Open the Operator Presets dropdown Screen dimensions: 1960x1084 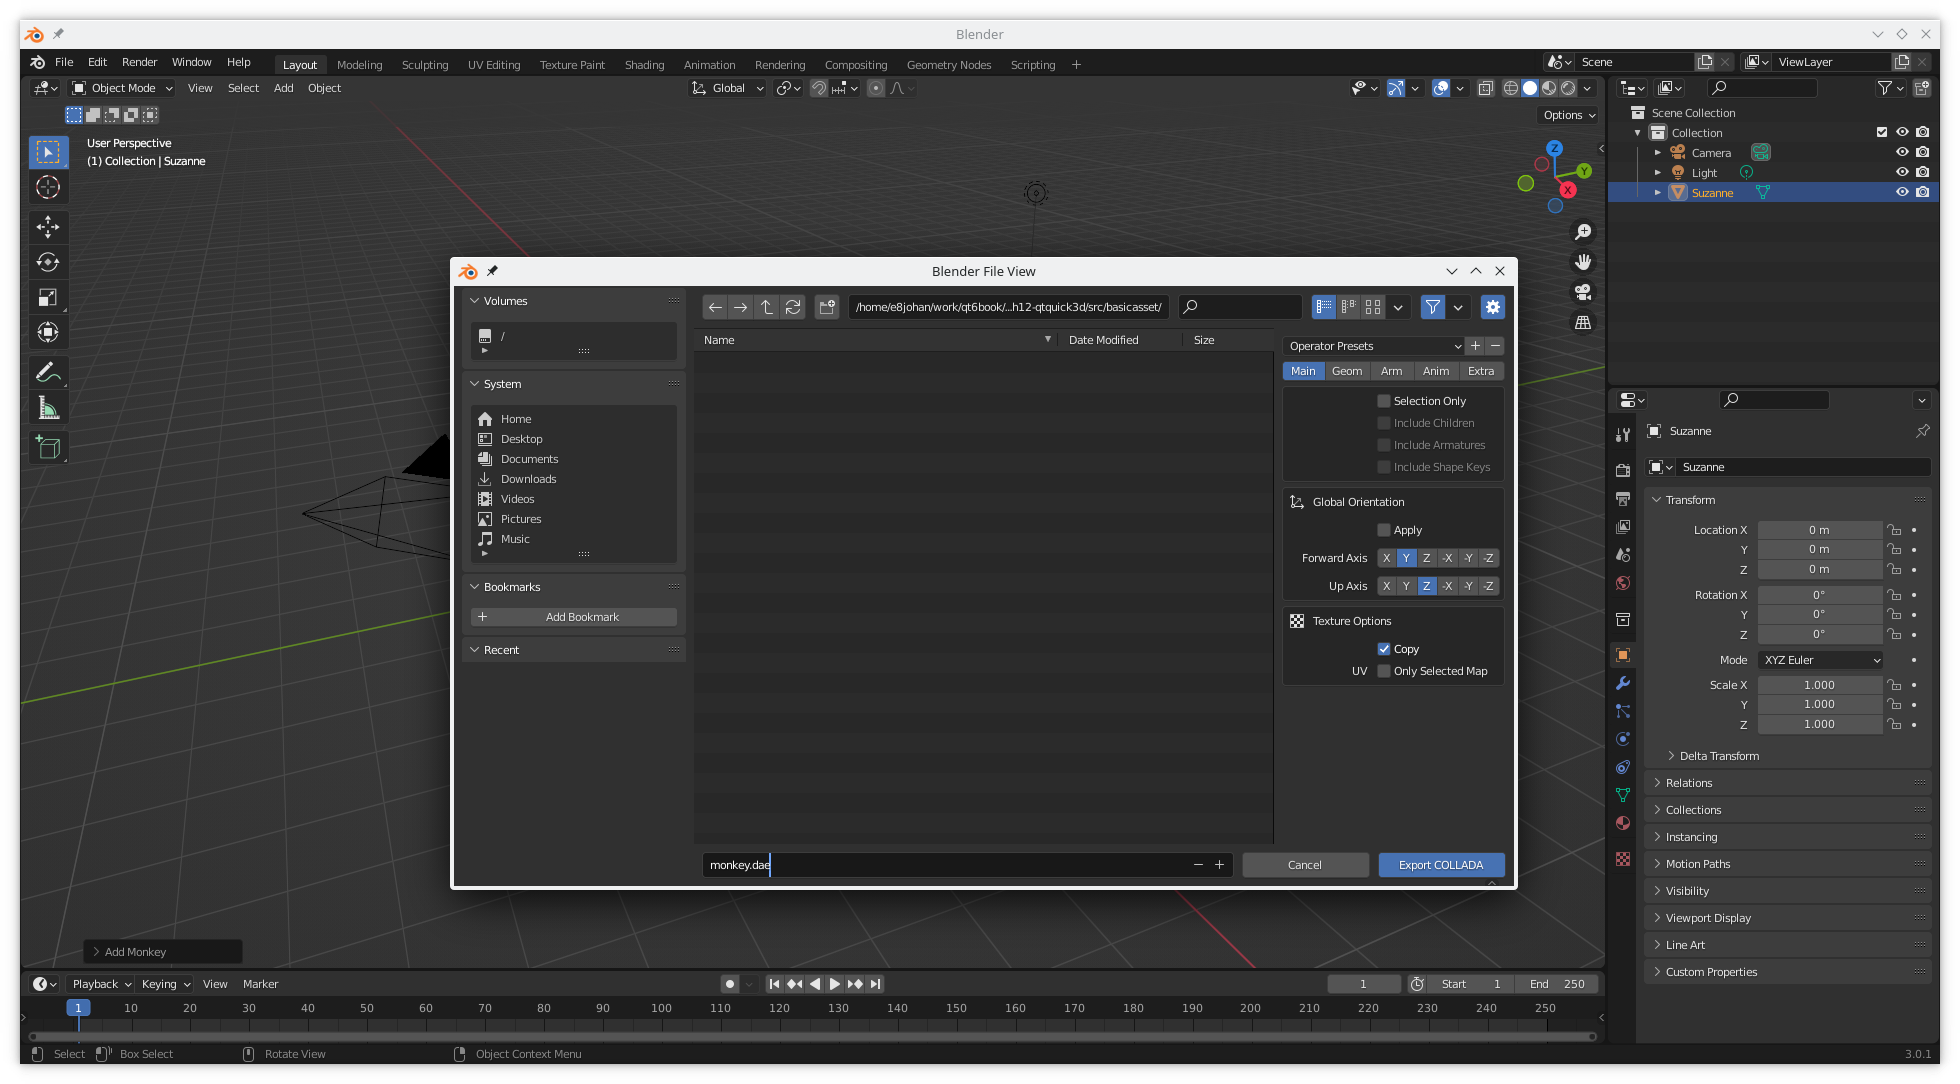coord(1374,346)
